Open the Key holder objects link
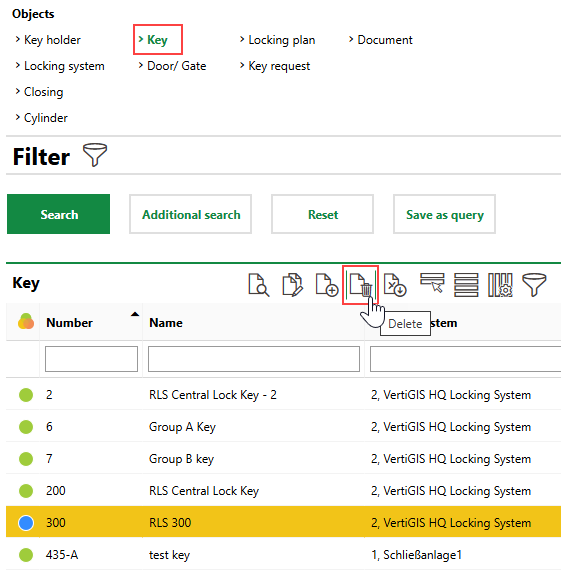Viewport: 561px width, 575px height. pos(52,40)
